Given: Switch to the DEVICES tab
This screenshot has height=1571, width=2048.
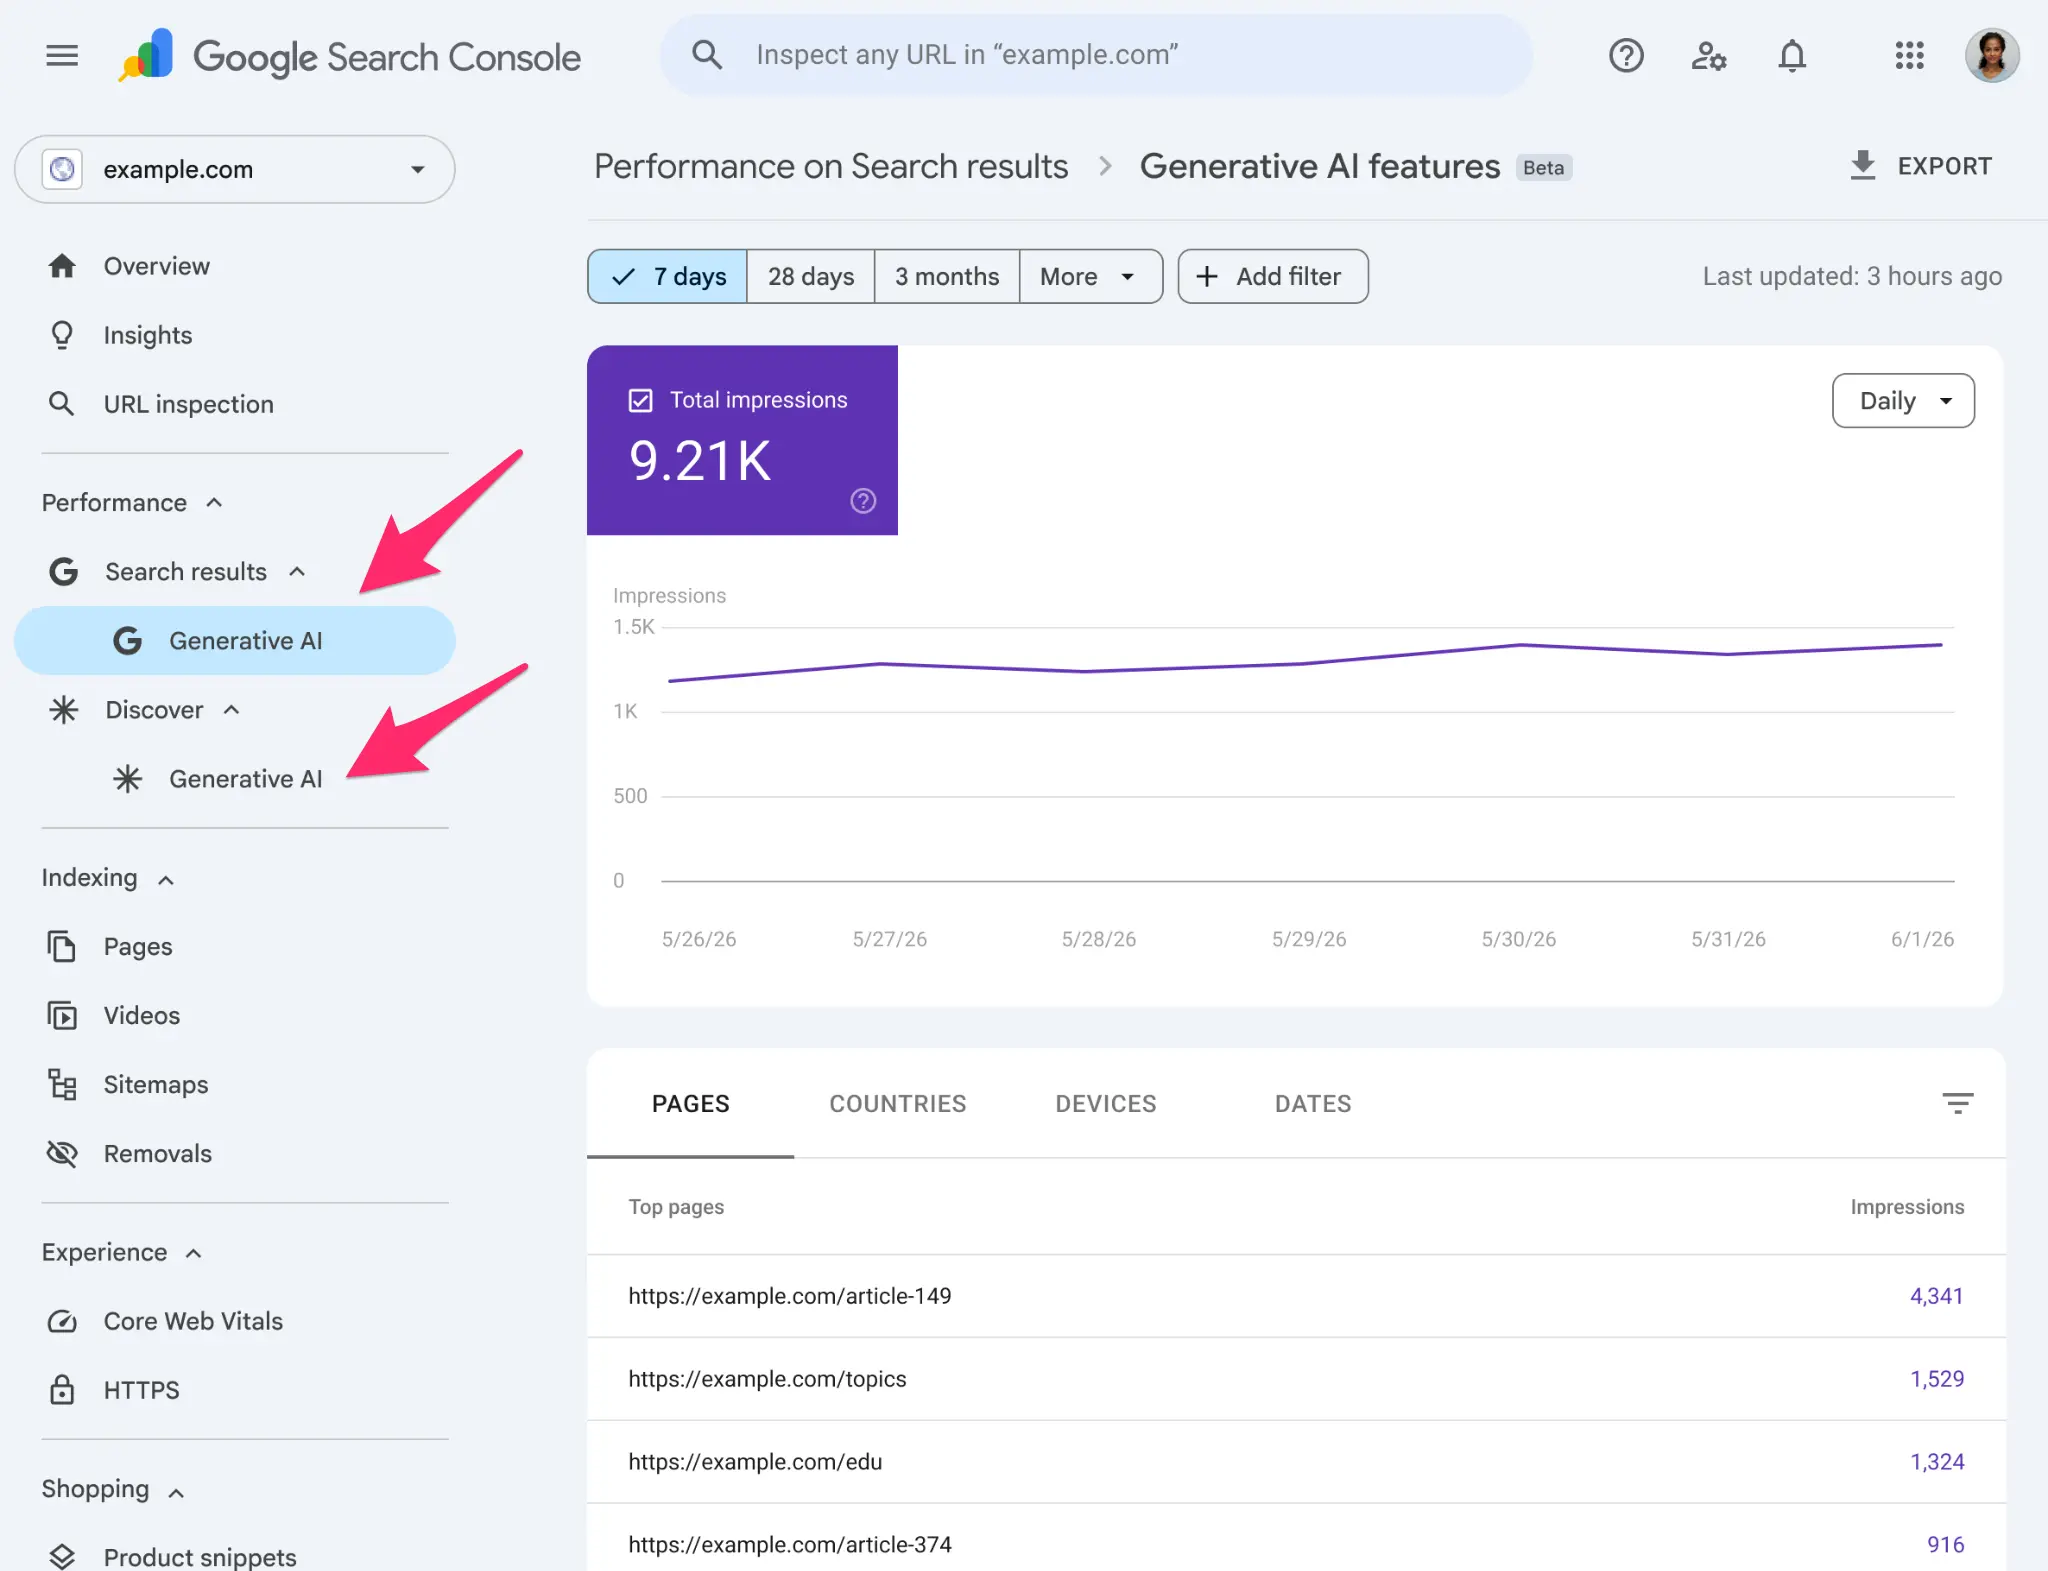Looking at the screenshot, I should 1105,1104.
